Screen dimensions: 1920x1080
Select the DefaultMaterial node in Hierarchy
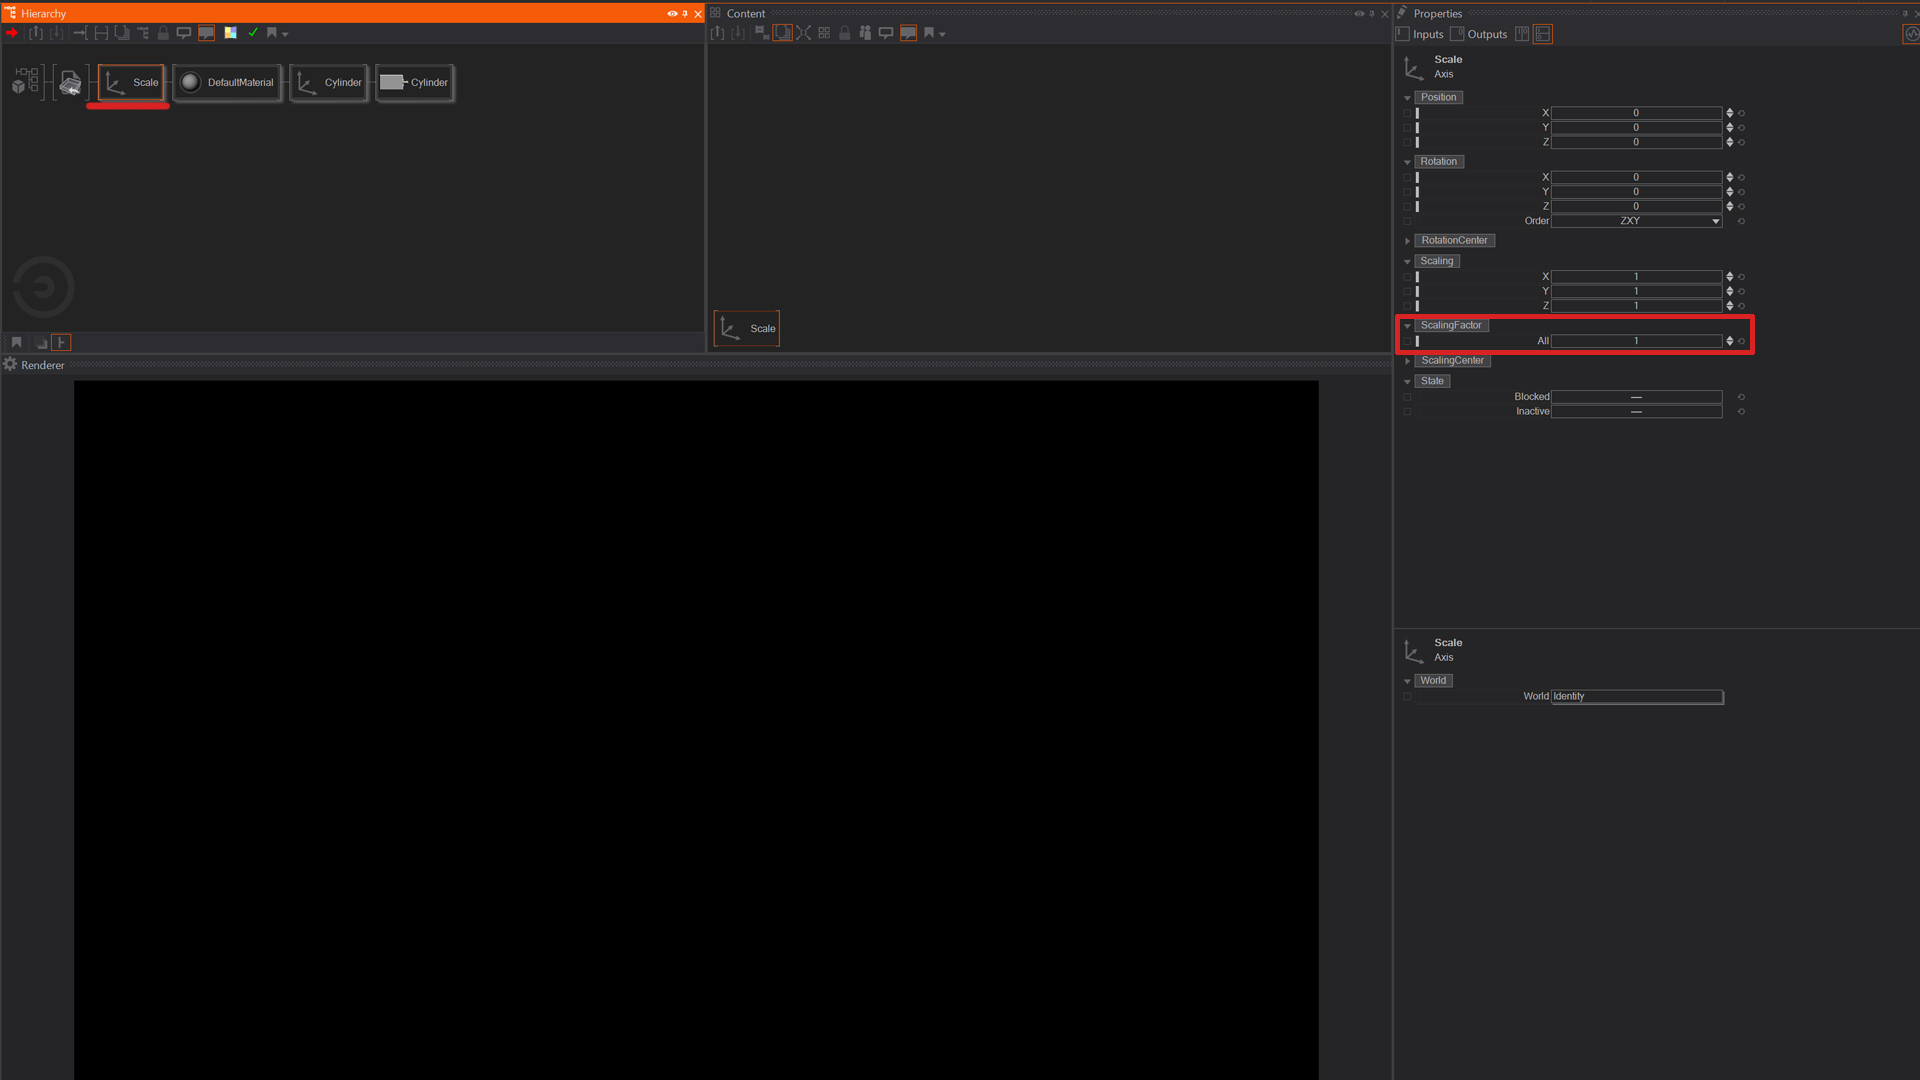click(x=228, y=83)
